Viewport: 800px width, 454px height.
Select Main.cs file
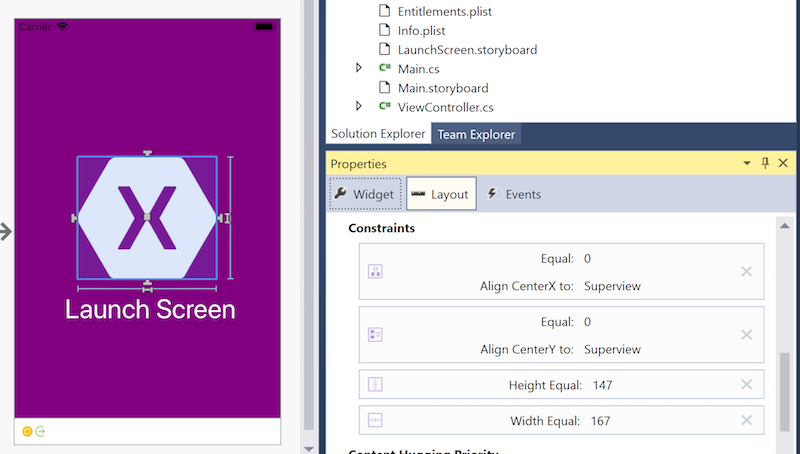418,69
